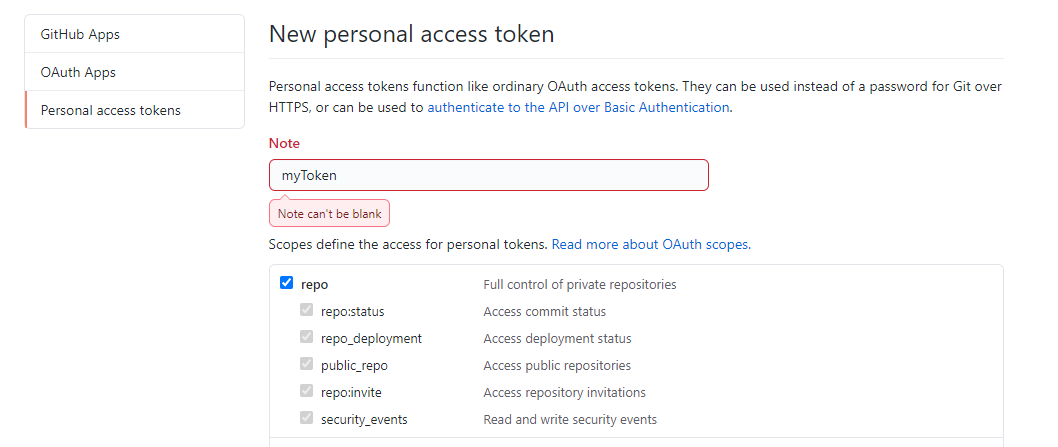Click the Access commit status description

[x=545, y=311]
